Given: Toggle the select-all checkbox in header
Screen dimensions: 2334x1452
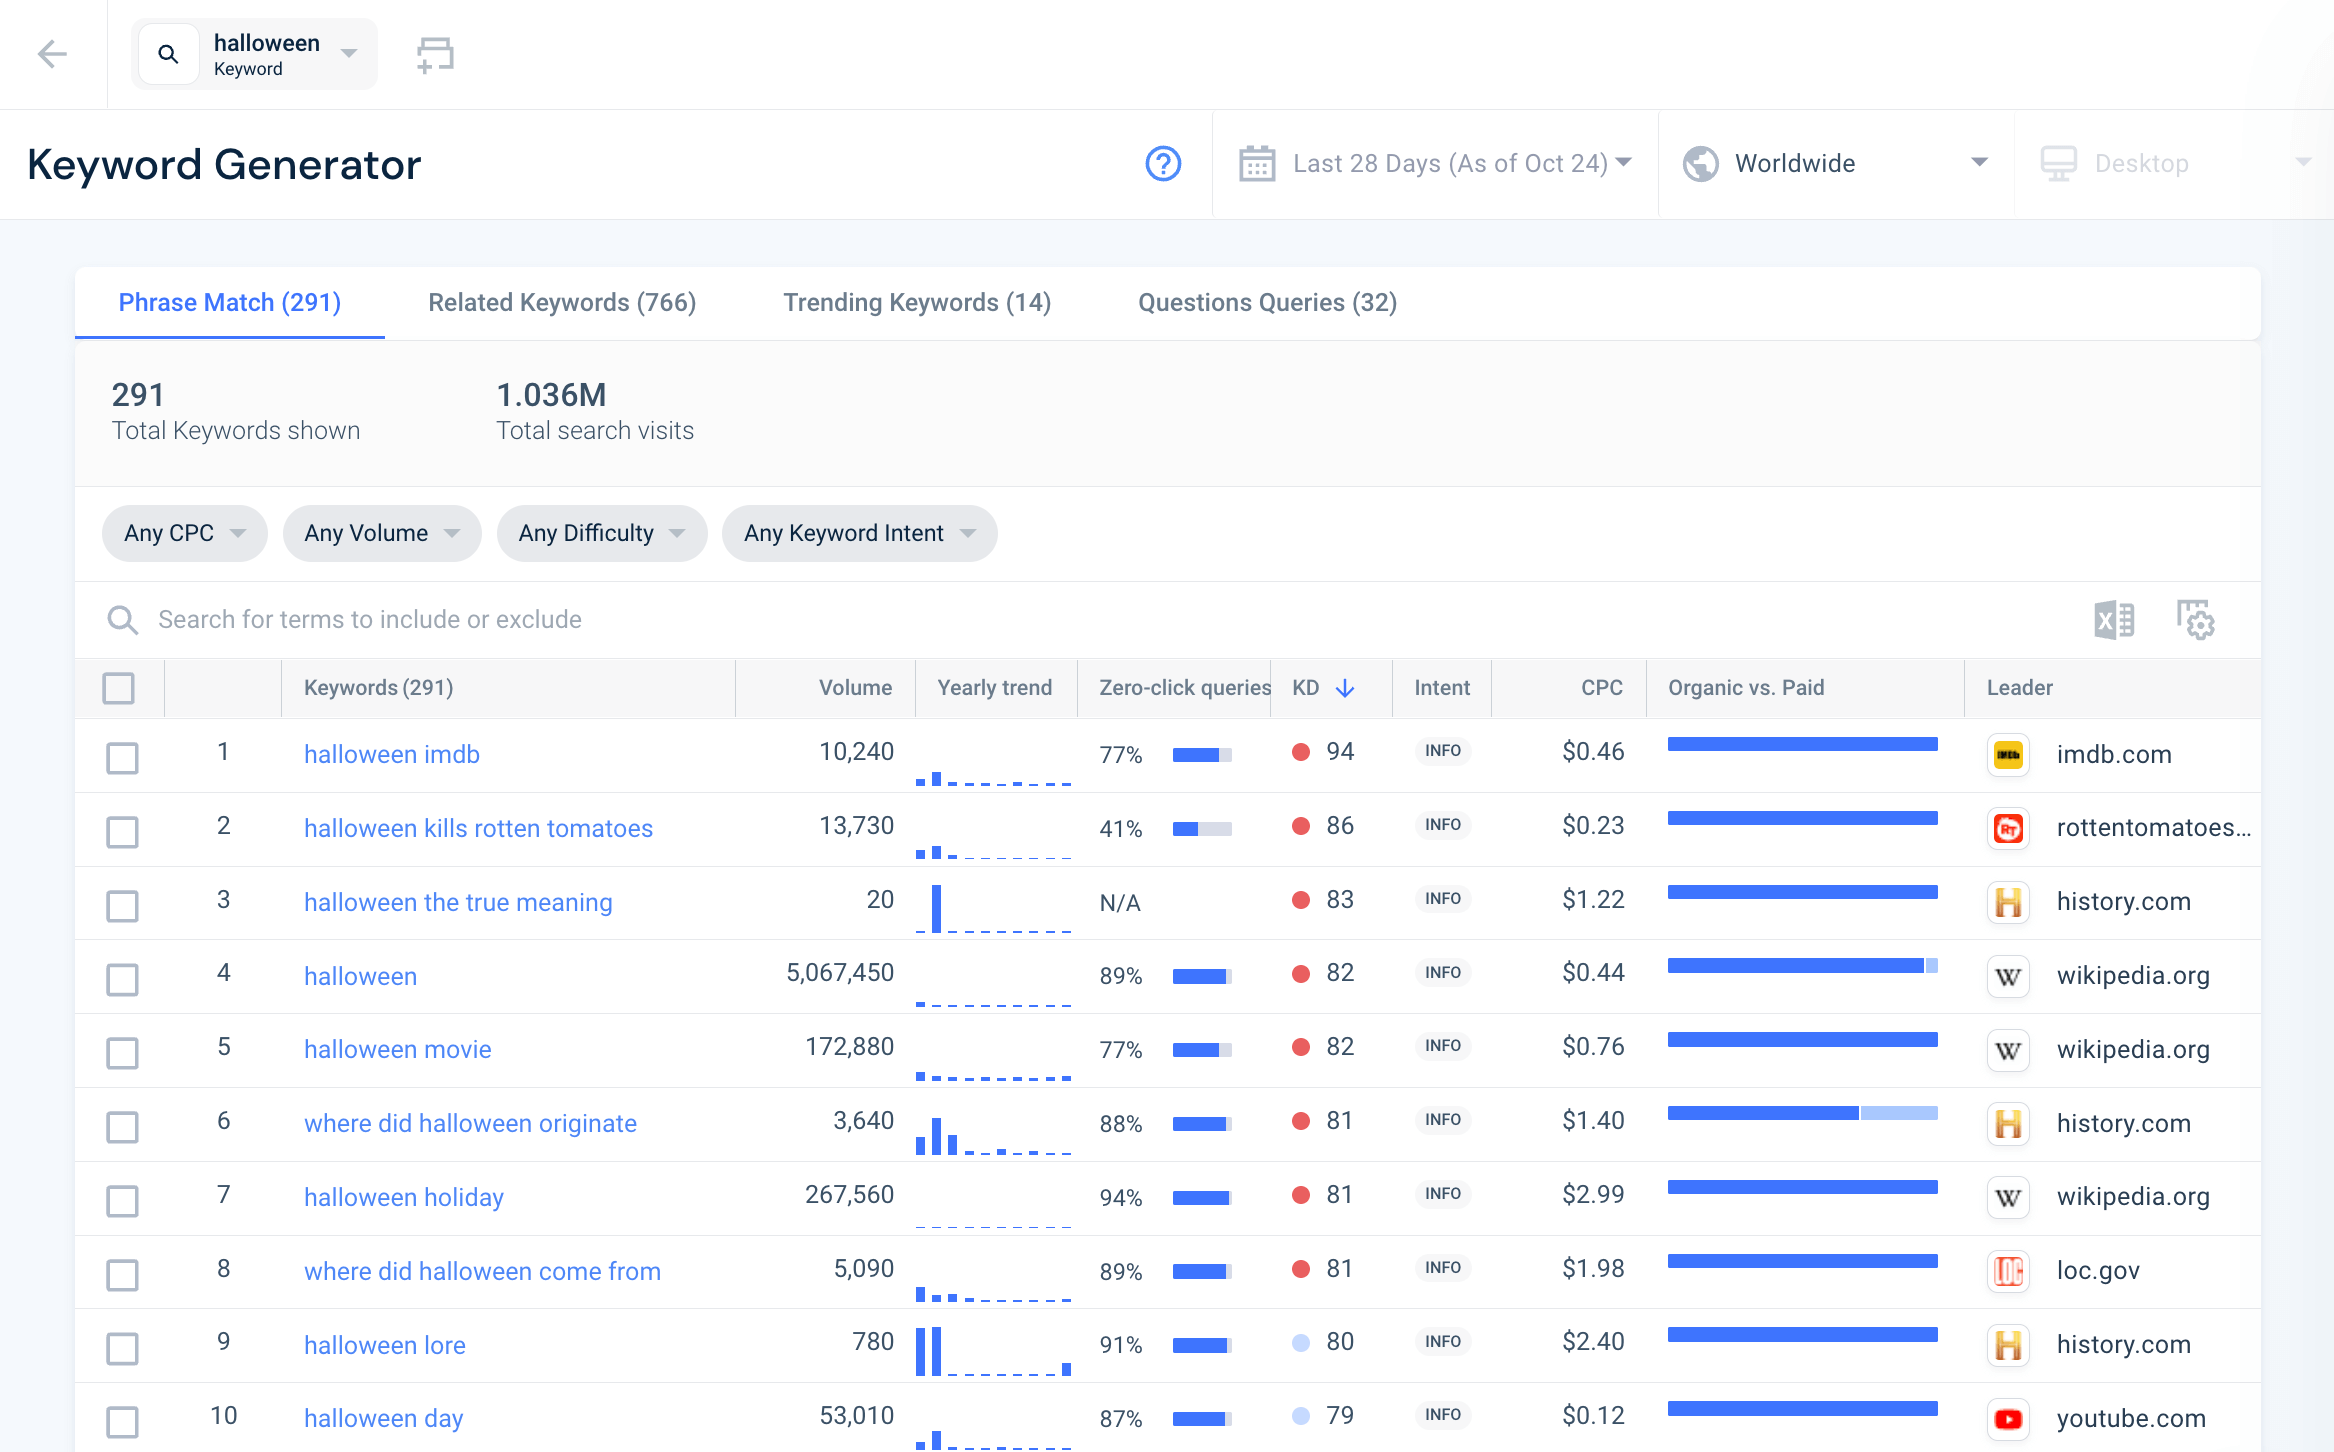Looking at the screenshot, I should tap(119, 686).
